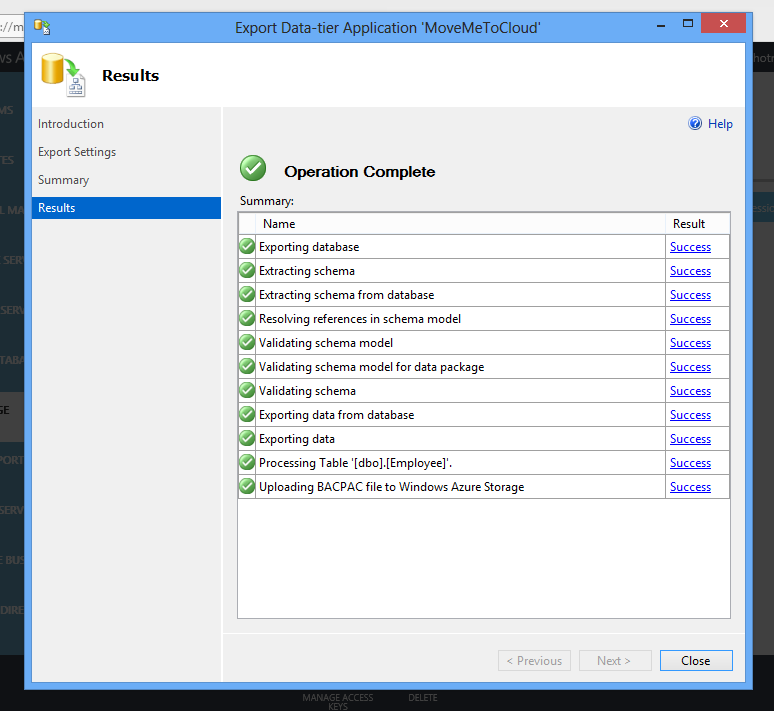Click the Result column header
The height and width of the screenshot is (711, 774).
[689, 224]
